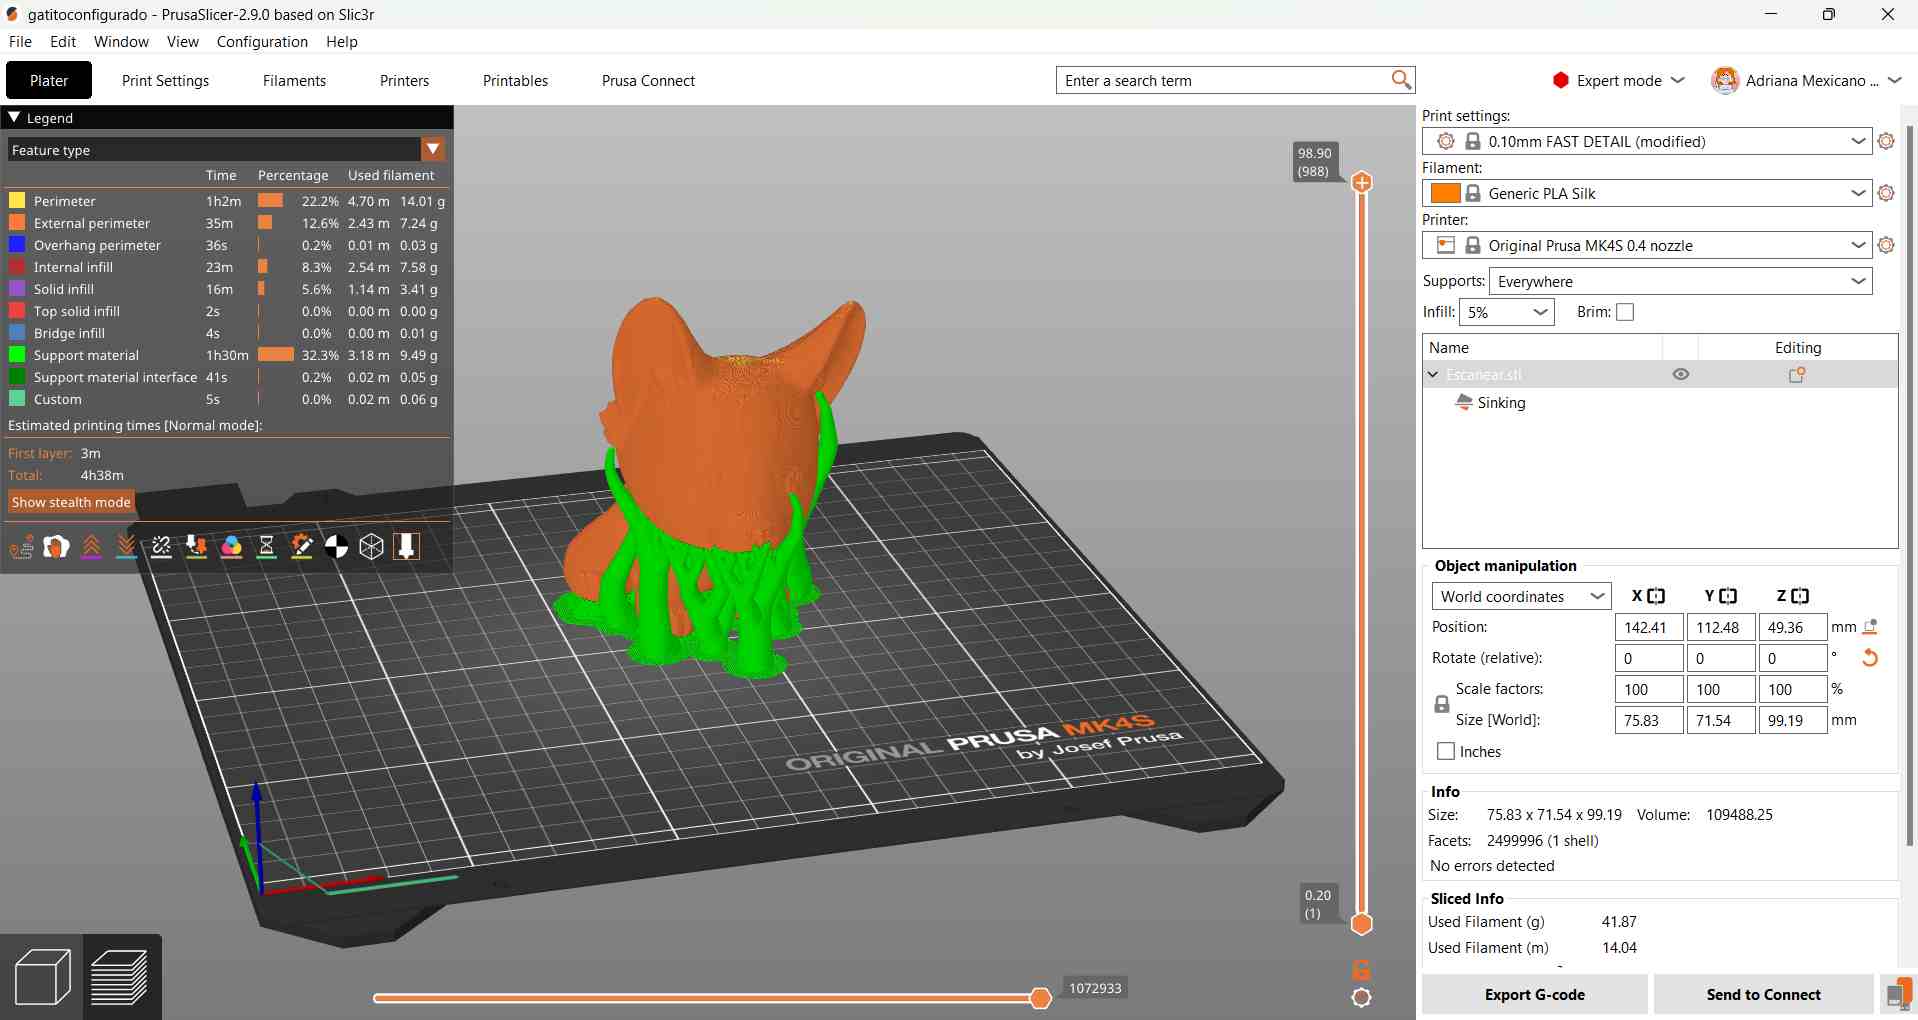1918x1020 pixels.
Task: Toggle the Custom G-codes display icon
Action: tap(302, 547)
